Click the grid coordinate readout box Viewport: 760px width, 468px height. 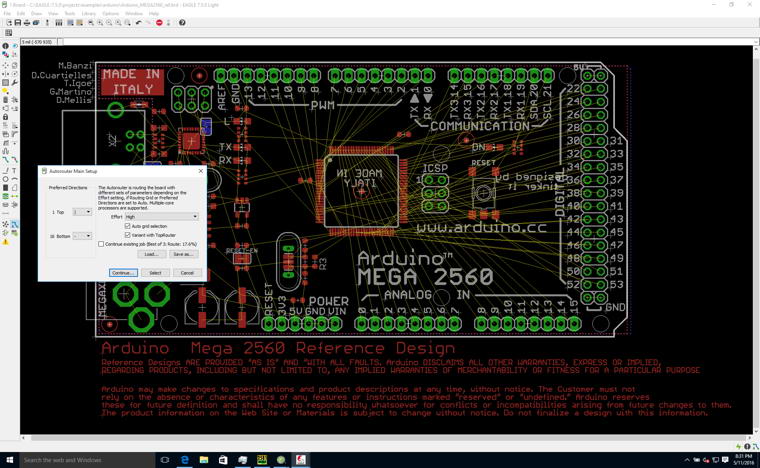(x=39, y=42)
